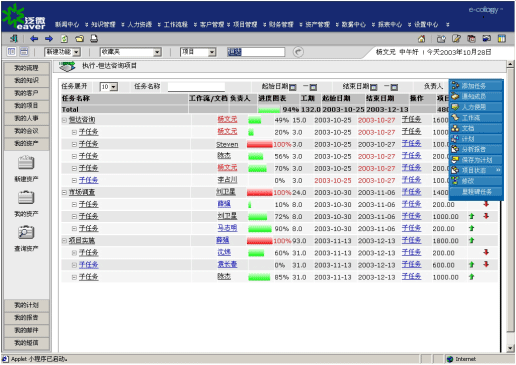
Task: Collapse the 项目实施 task group
Action: (x=64, y=241)
